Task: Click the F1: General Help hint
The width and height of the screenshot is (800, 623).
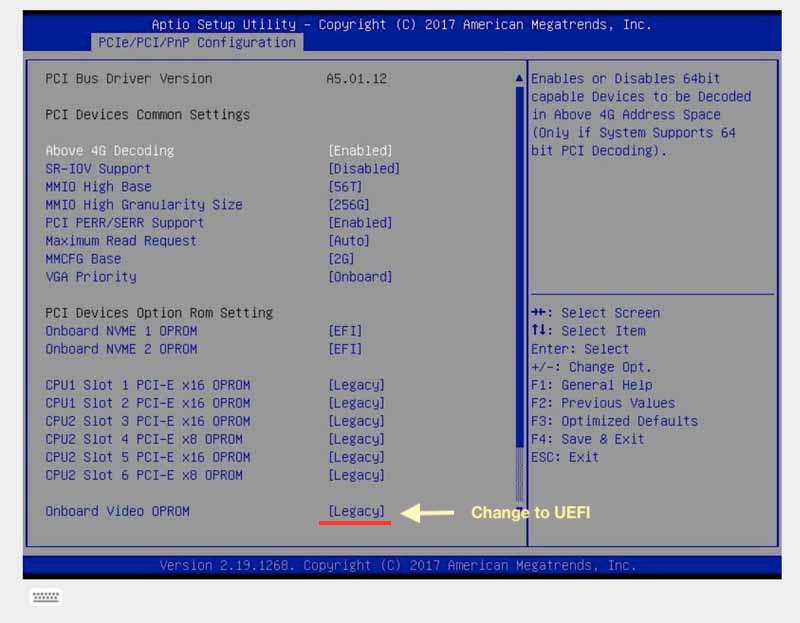Action: click(591, 385)
